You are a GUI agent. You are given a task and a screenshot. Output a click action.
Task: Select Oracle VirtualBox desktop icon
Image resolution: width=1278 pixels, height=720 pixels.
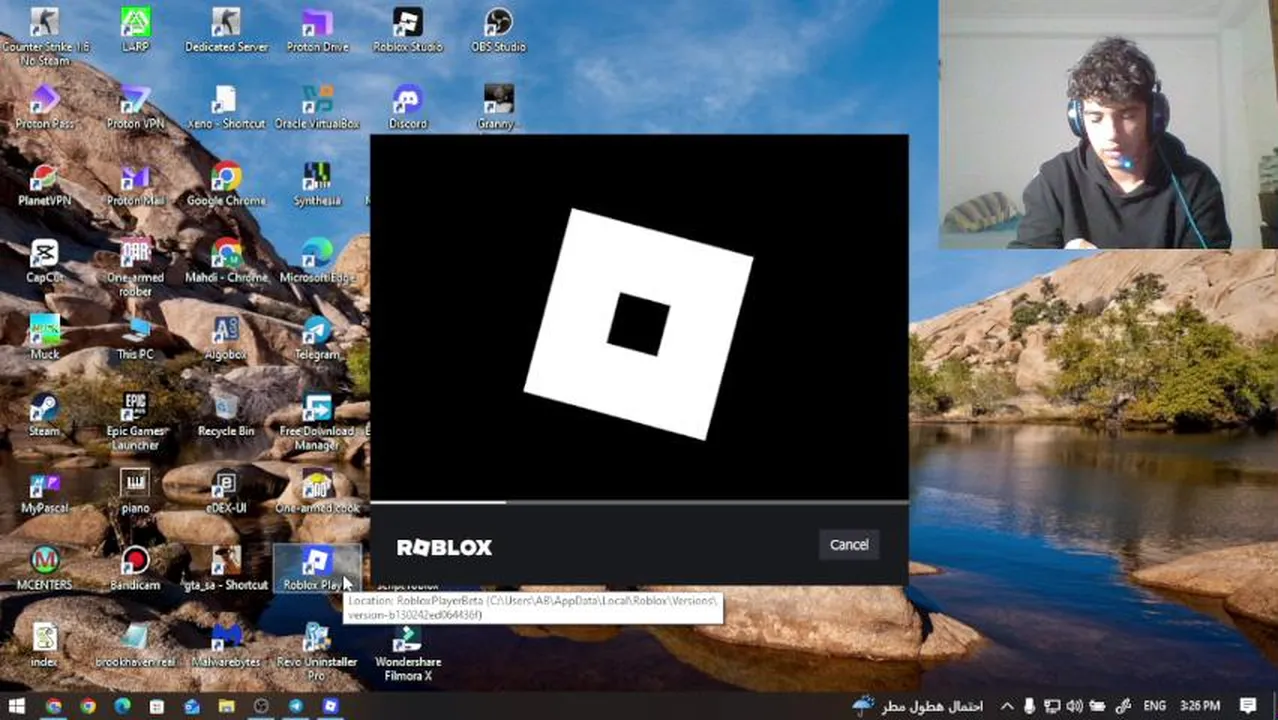coord(317,107)
